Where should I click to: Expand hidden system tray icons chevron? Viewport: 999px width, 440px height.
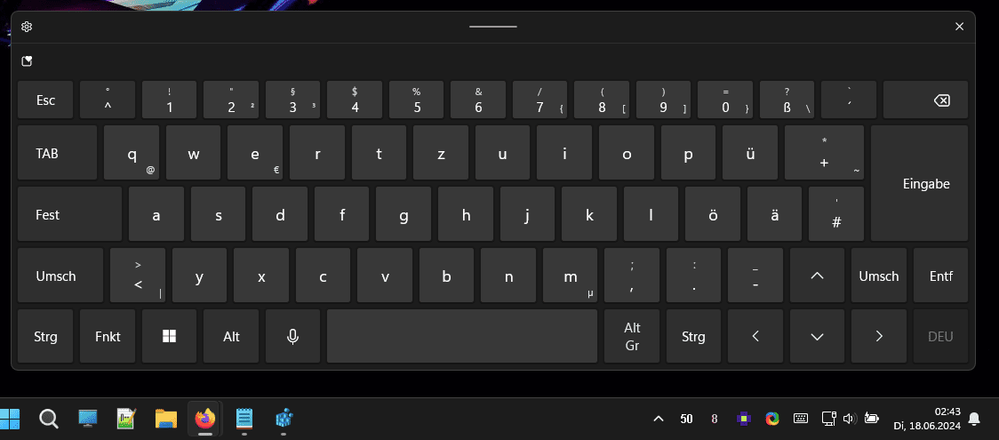[x=659, y=418]
